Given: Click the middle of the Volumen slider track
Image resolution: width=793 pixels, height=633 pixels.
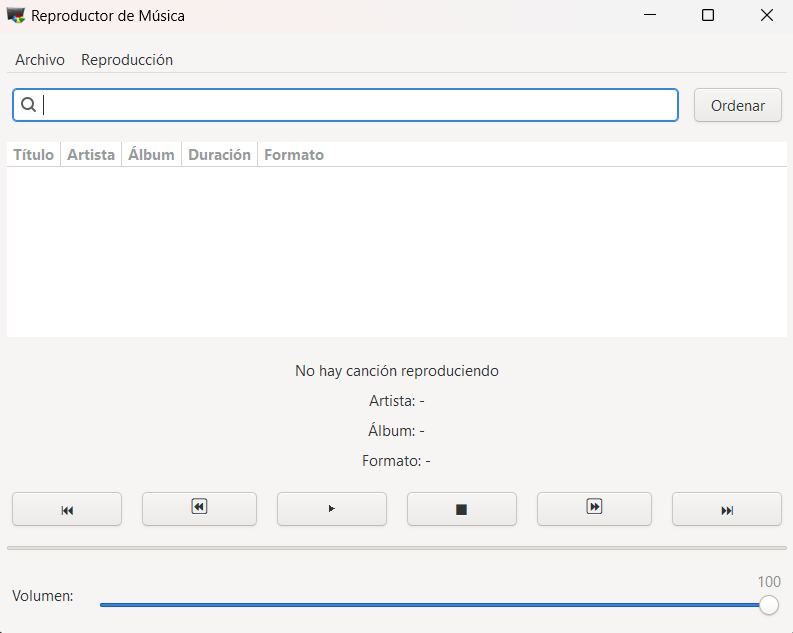Looking at the screenshot, I should pyautogui.click(x=434, y=605).
